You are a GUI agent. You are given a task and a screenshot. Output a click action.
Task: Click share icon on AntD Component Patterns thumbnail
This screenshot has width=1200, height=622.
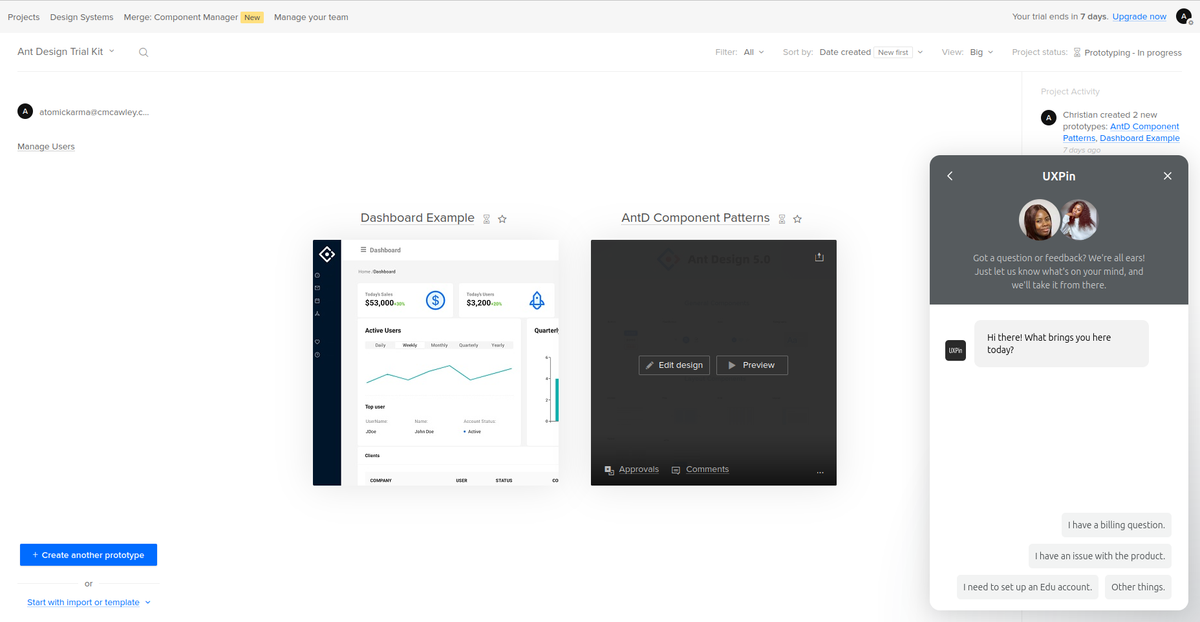(x=819, y=257)
